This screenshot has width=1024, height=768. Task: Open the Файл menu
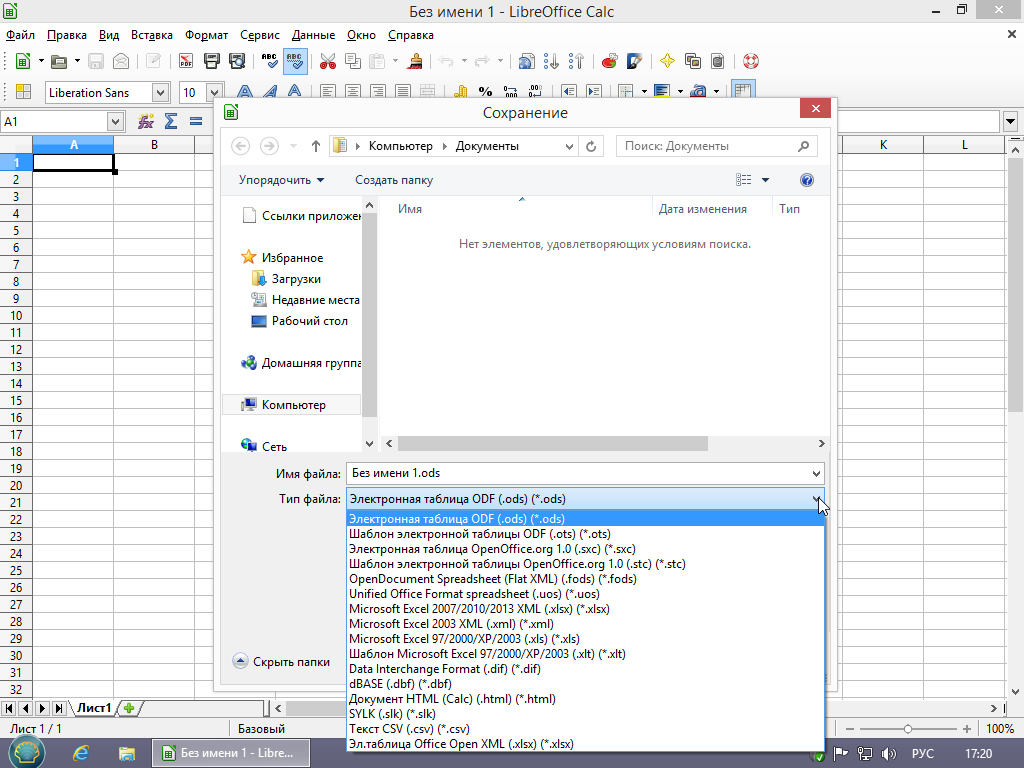[20, 35]
